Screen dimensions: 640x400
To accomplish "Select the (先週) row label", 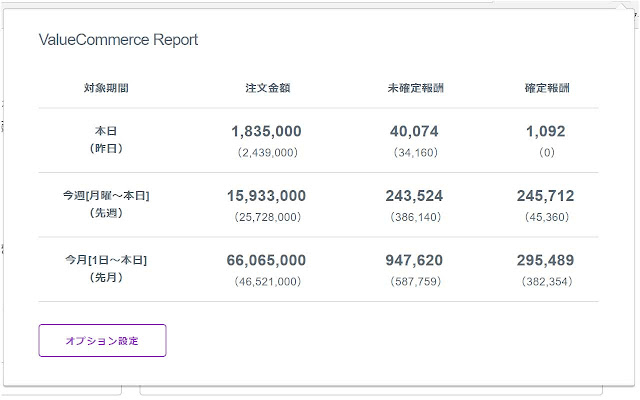I will pos(106,213).
